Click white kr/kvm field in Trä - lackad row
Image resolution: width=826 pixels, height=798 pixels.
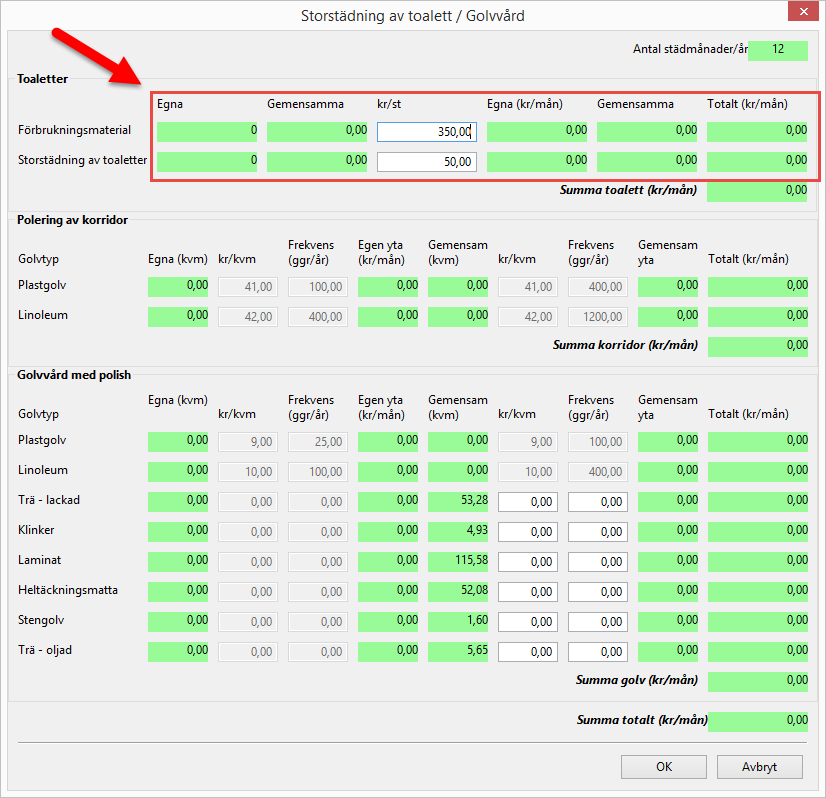(528, 501)
